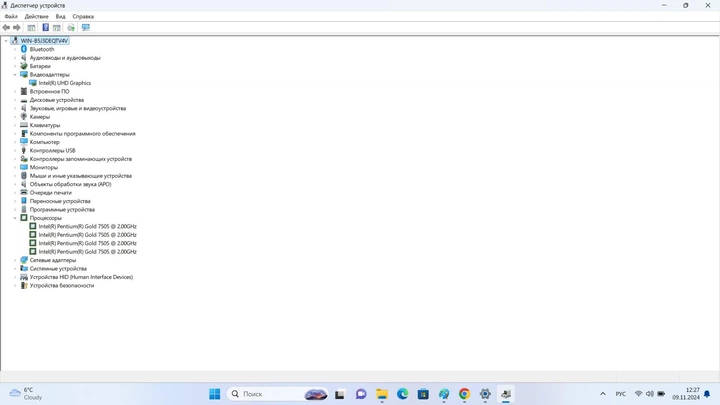Select Объекты обработки звука (APO)
The image size is (720, 405).
point(70,184)
